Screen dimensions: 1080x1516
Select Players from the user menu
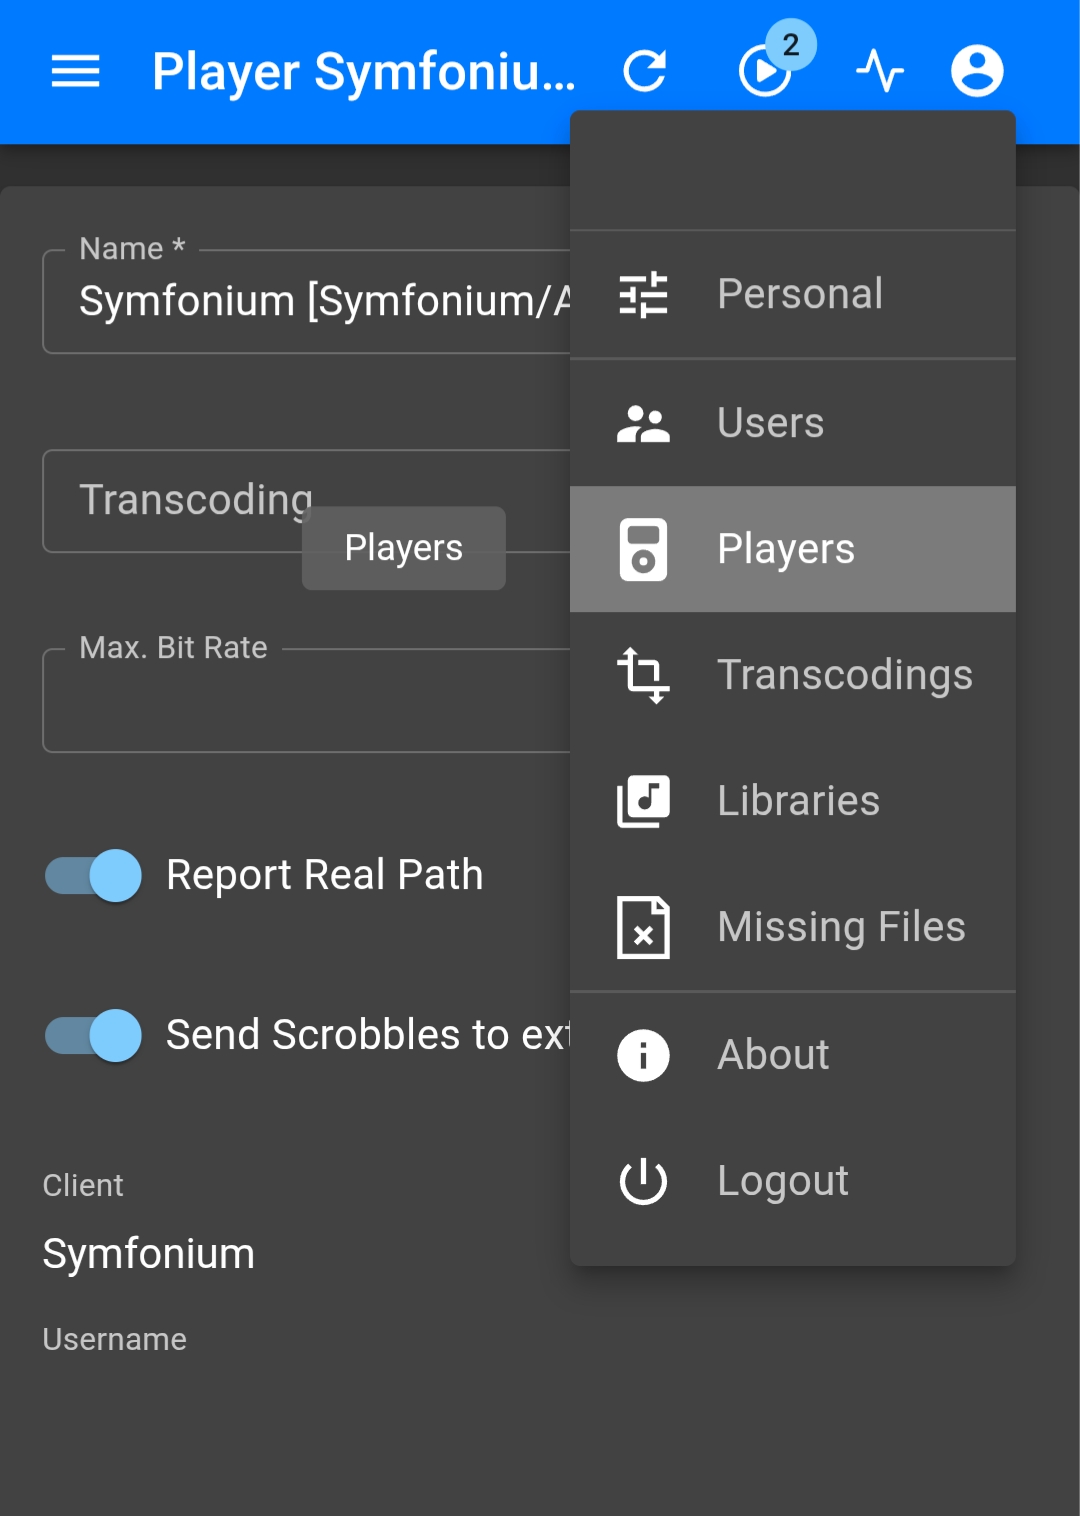coord(786,549)
